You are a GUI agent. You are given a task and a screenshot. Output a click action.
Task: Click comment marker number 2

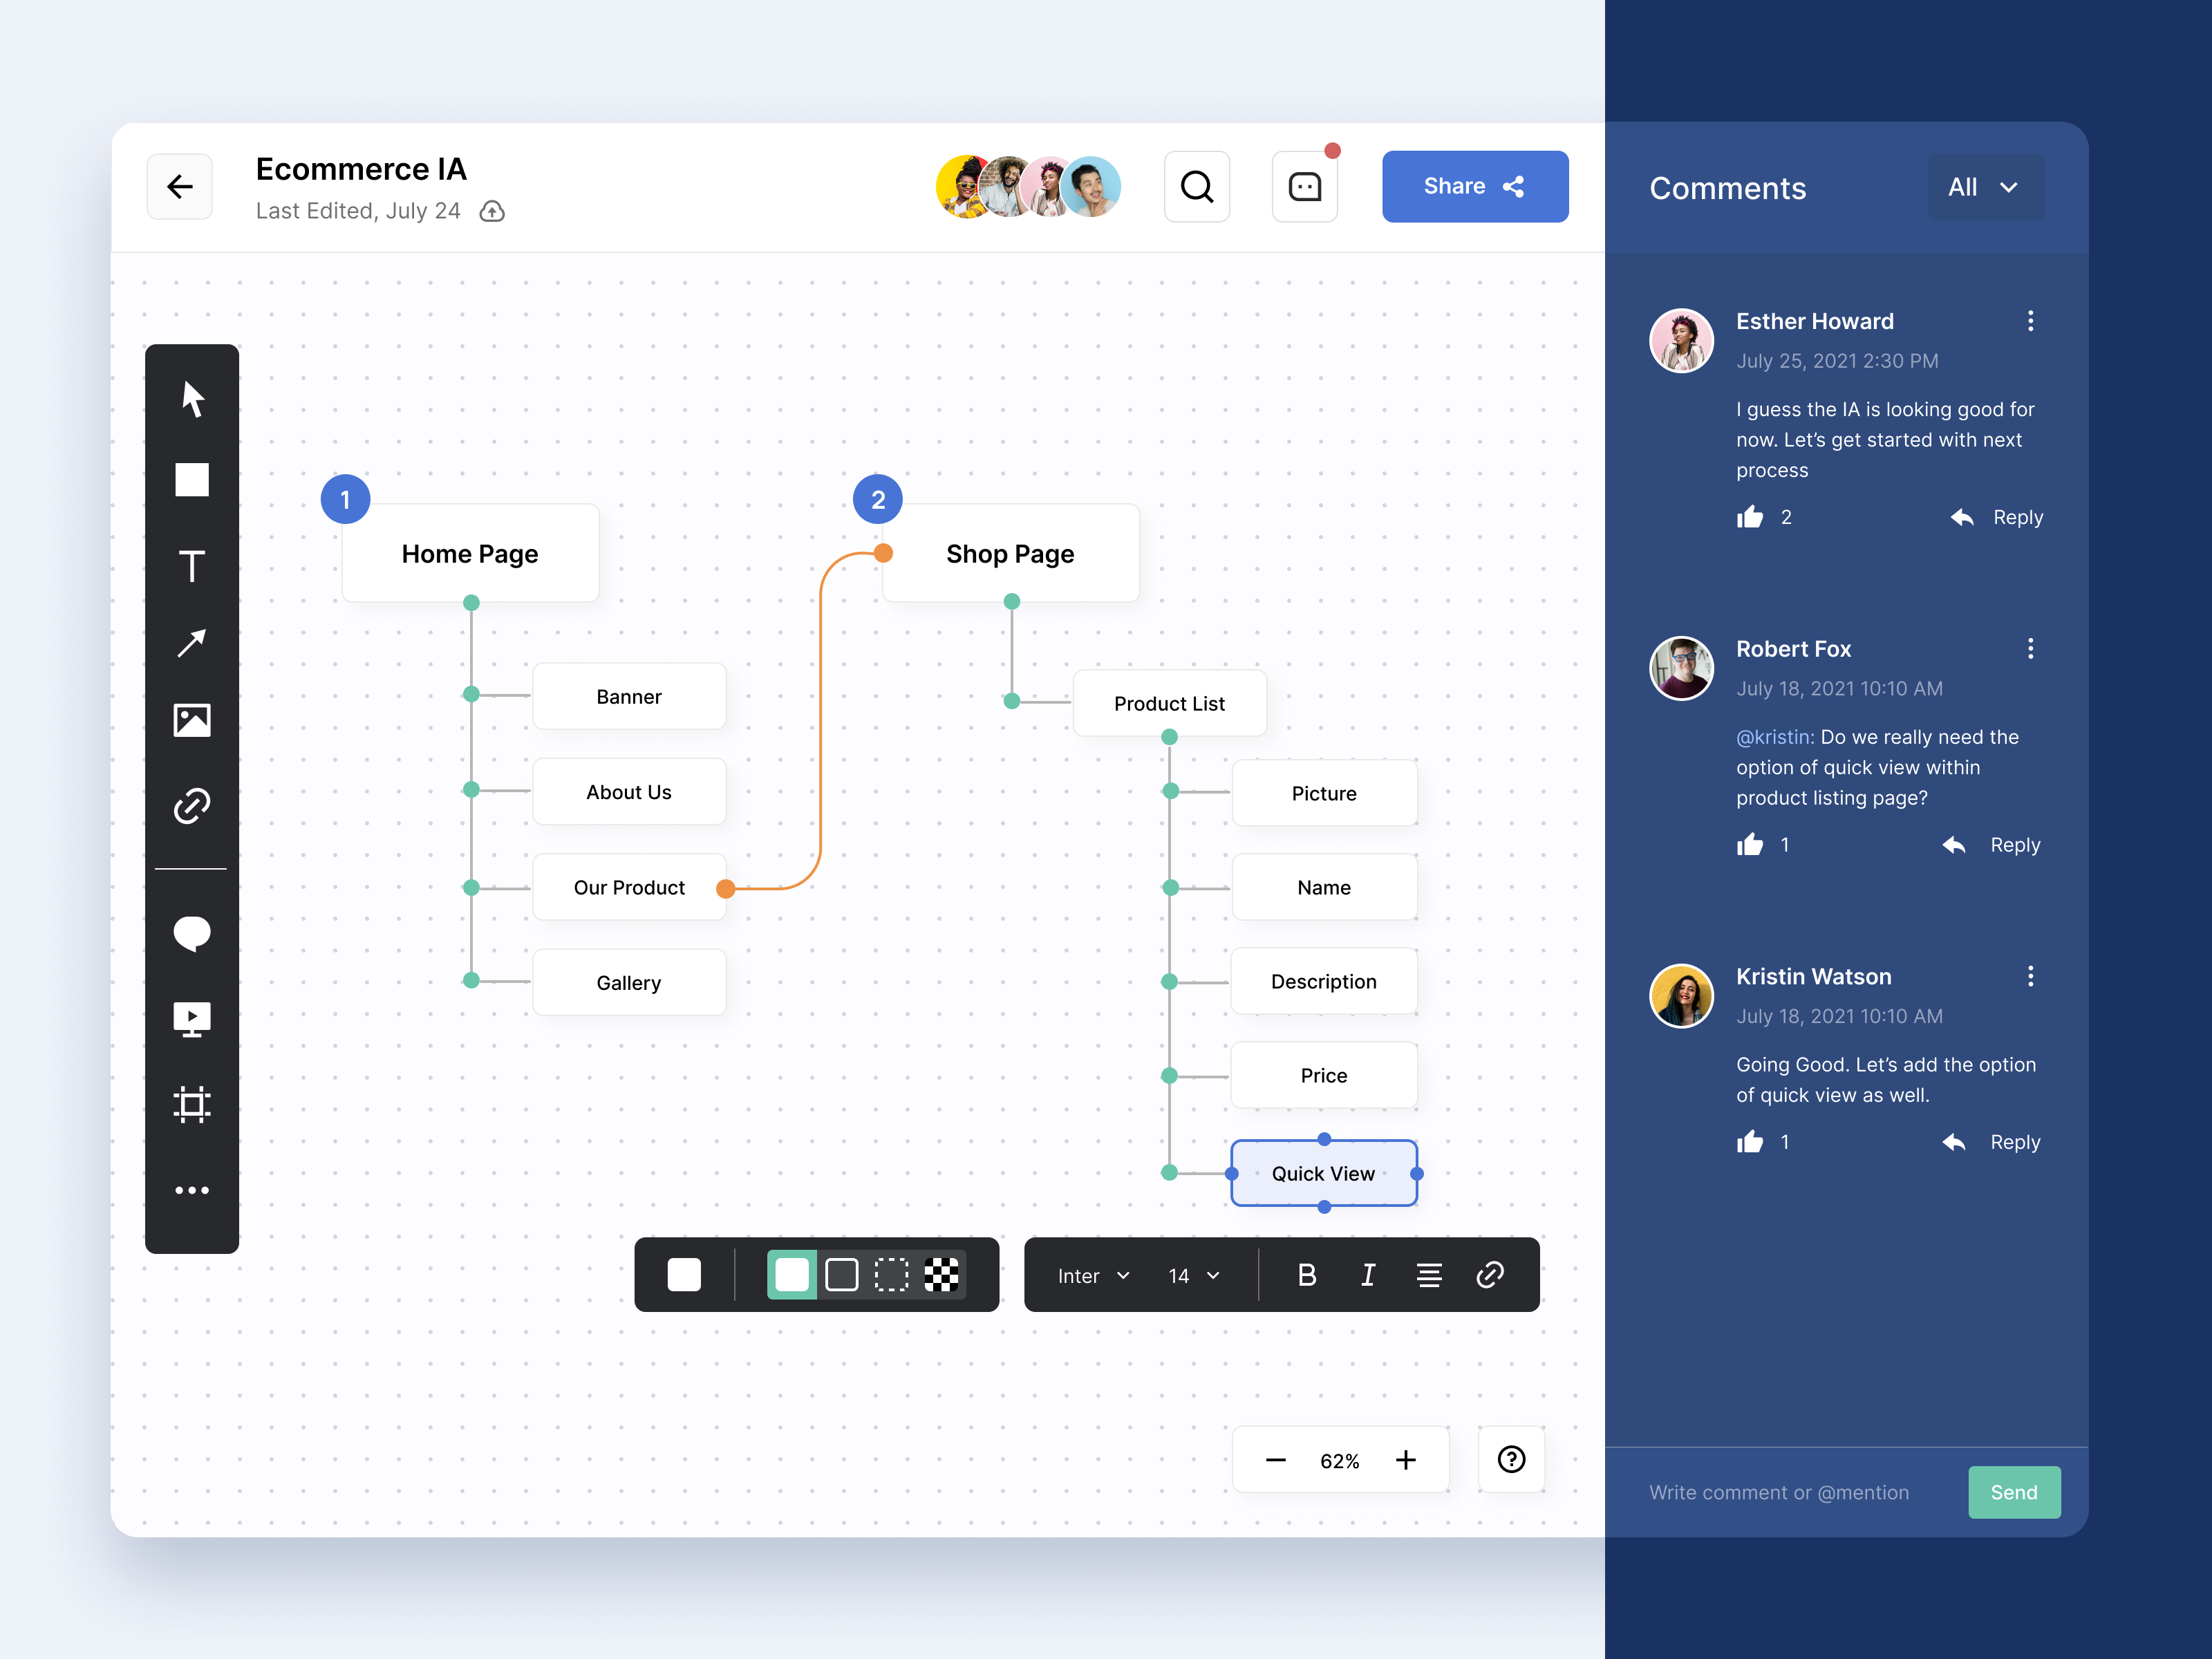tap(878, 499)
